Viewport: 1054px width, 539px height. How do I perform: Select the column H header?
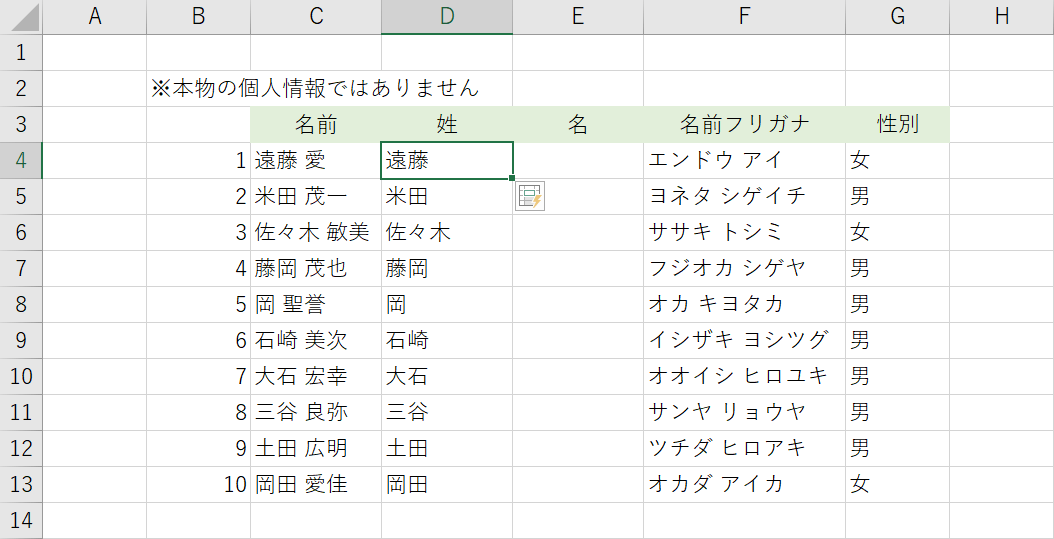[x=1000, y=17]
